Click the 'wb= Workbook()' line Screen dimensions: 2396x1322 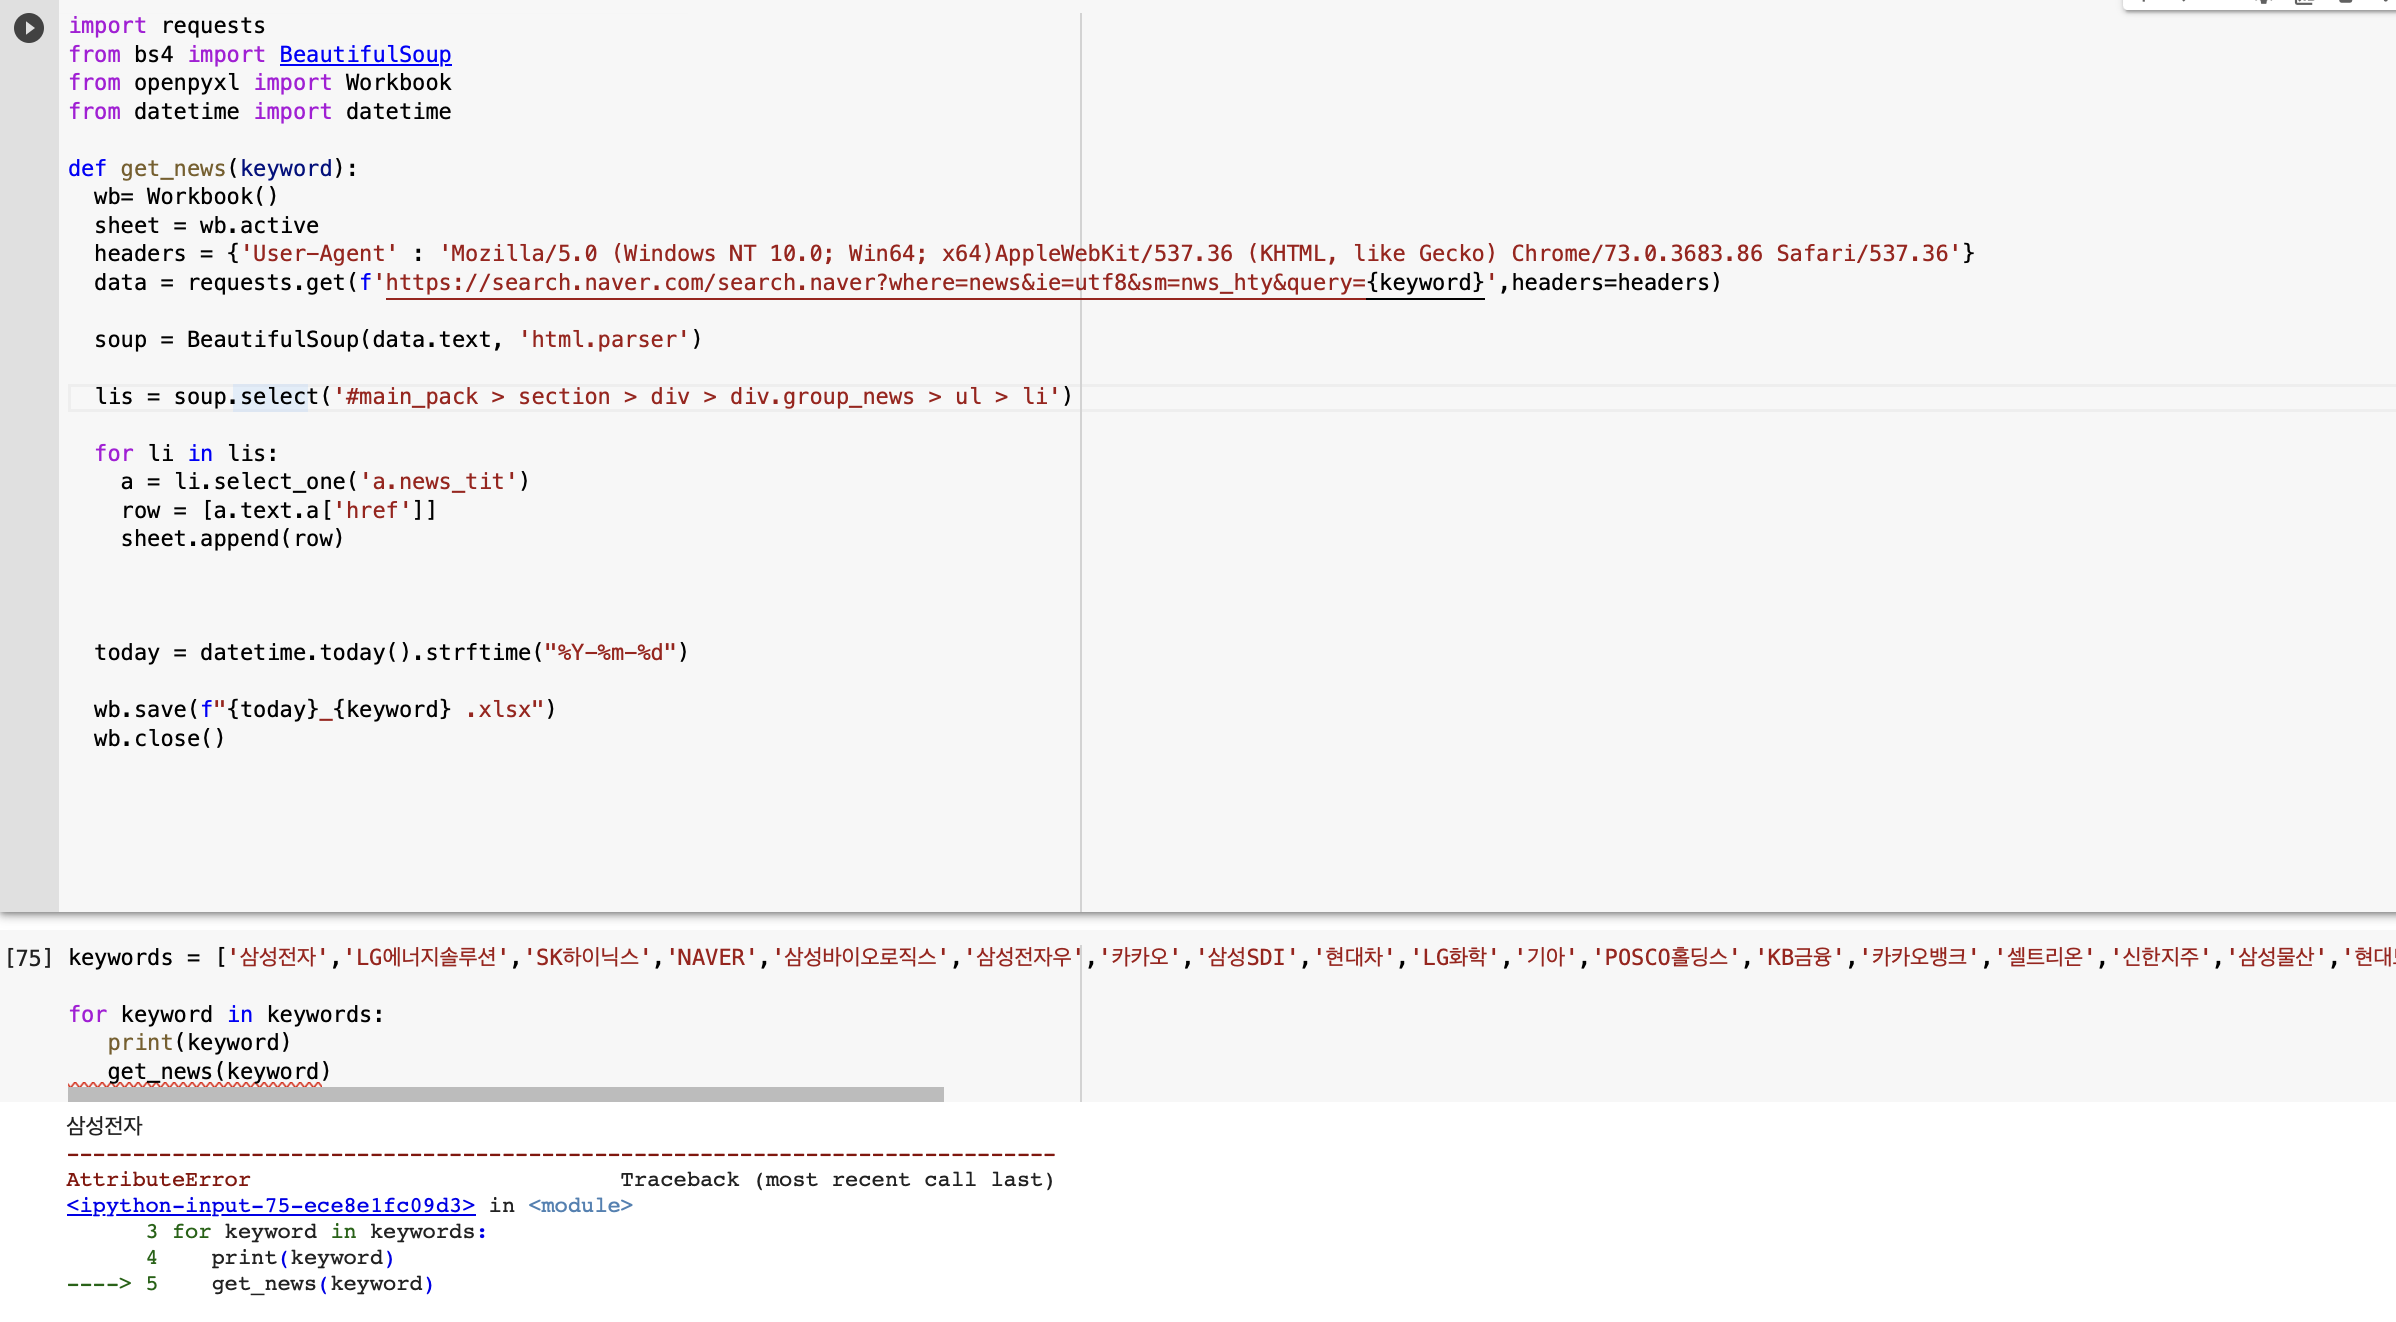point(186,197)
